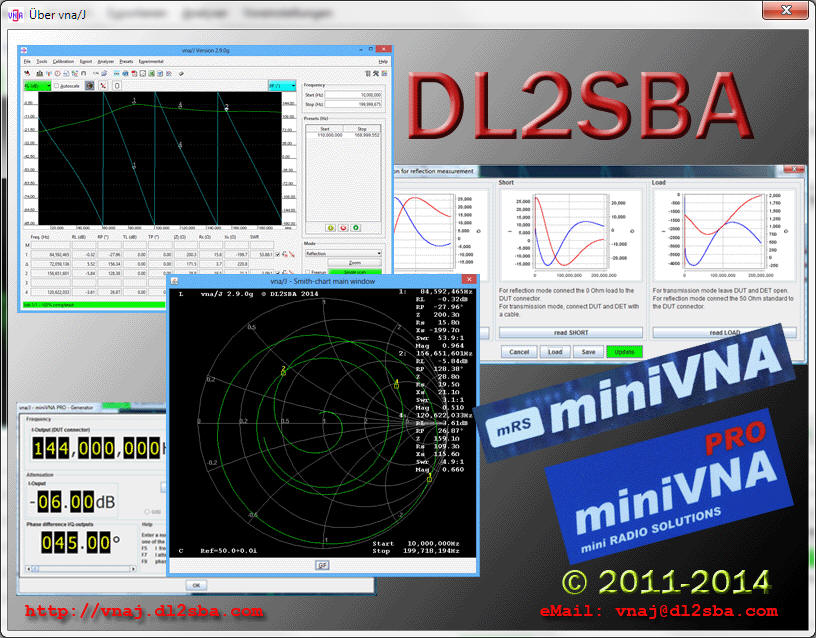Expand the Mode dropdown showing Reflection
The height and width of the screenshot is (638, 816).
[x=343, y=253]
